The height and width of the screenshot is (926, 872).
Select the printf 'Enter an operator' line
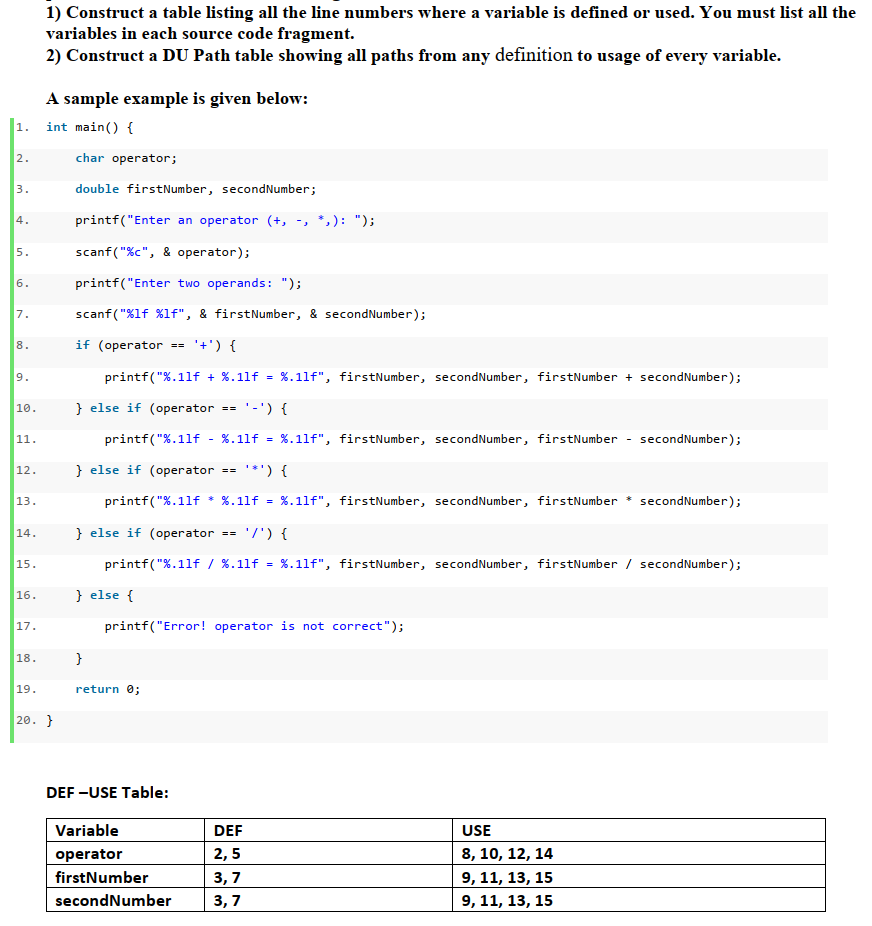pyautogui.click(x=225, y=220)
